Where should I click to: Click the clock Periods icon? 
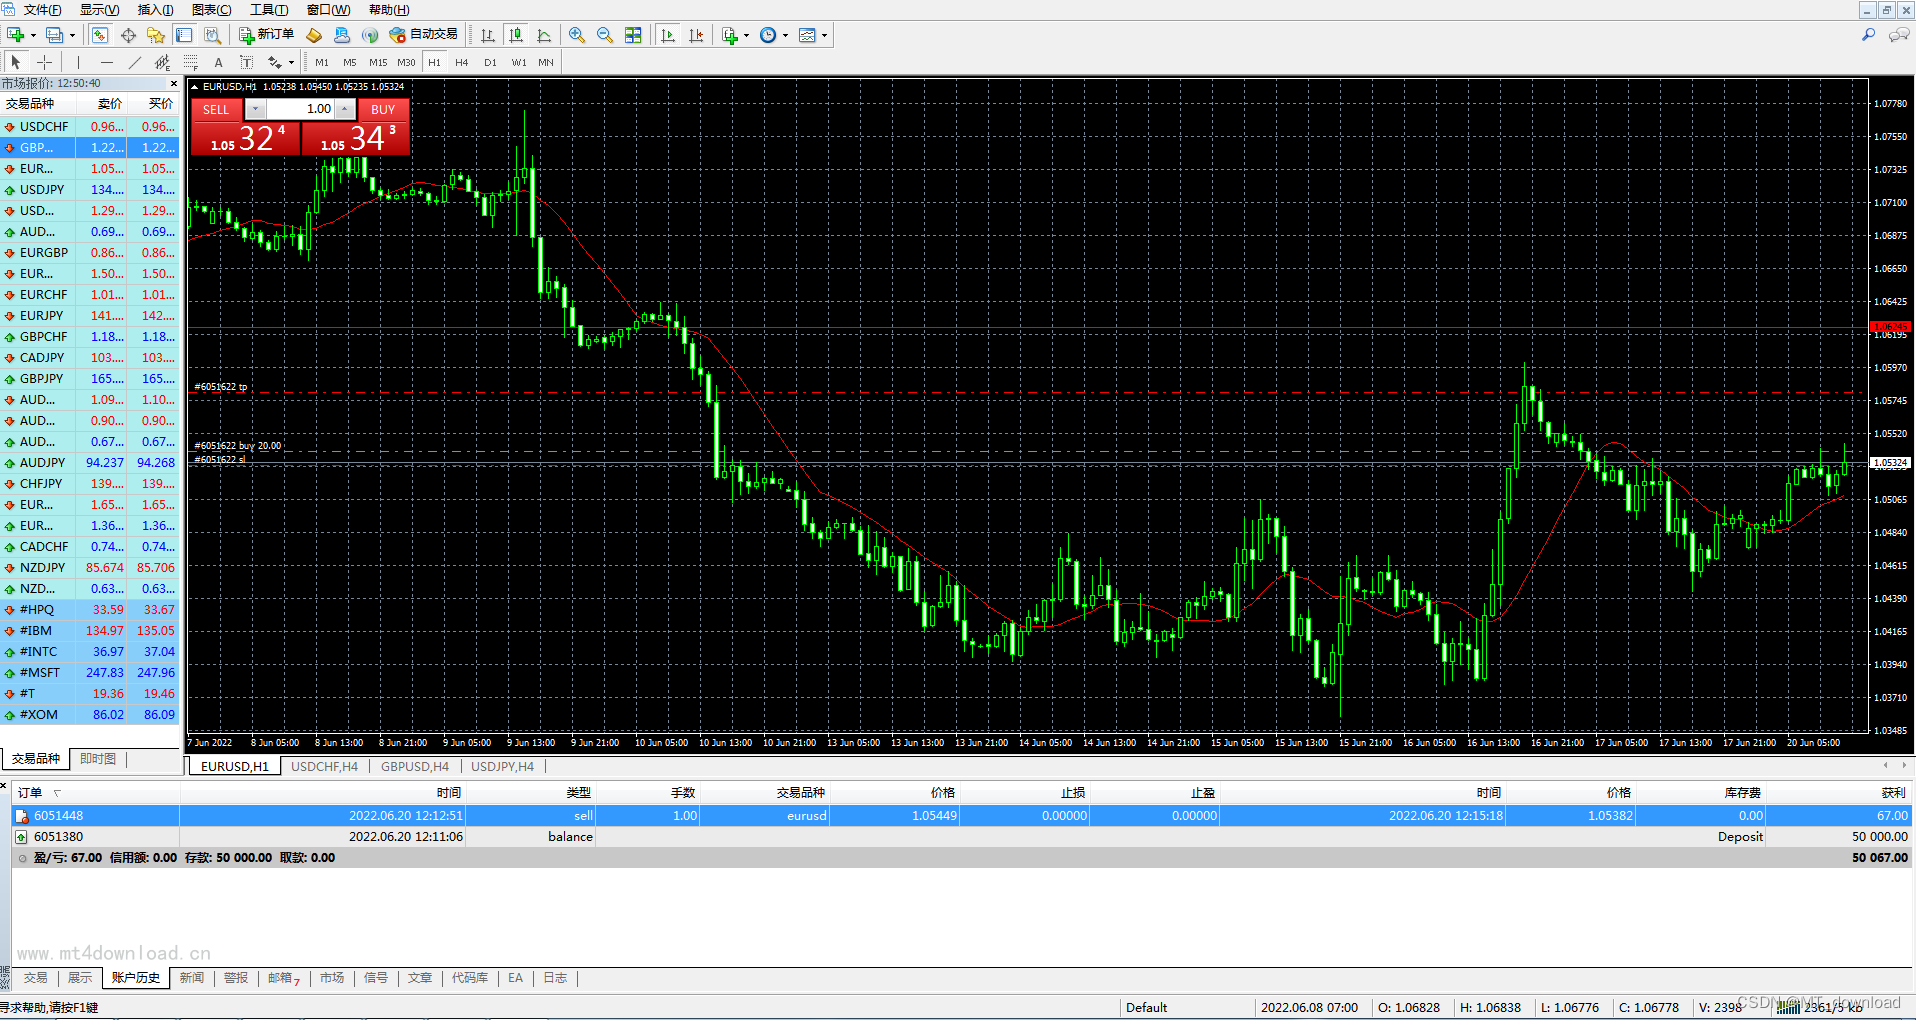click(x=768, y=35)
